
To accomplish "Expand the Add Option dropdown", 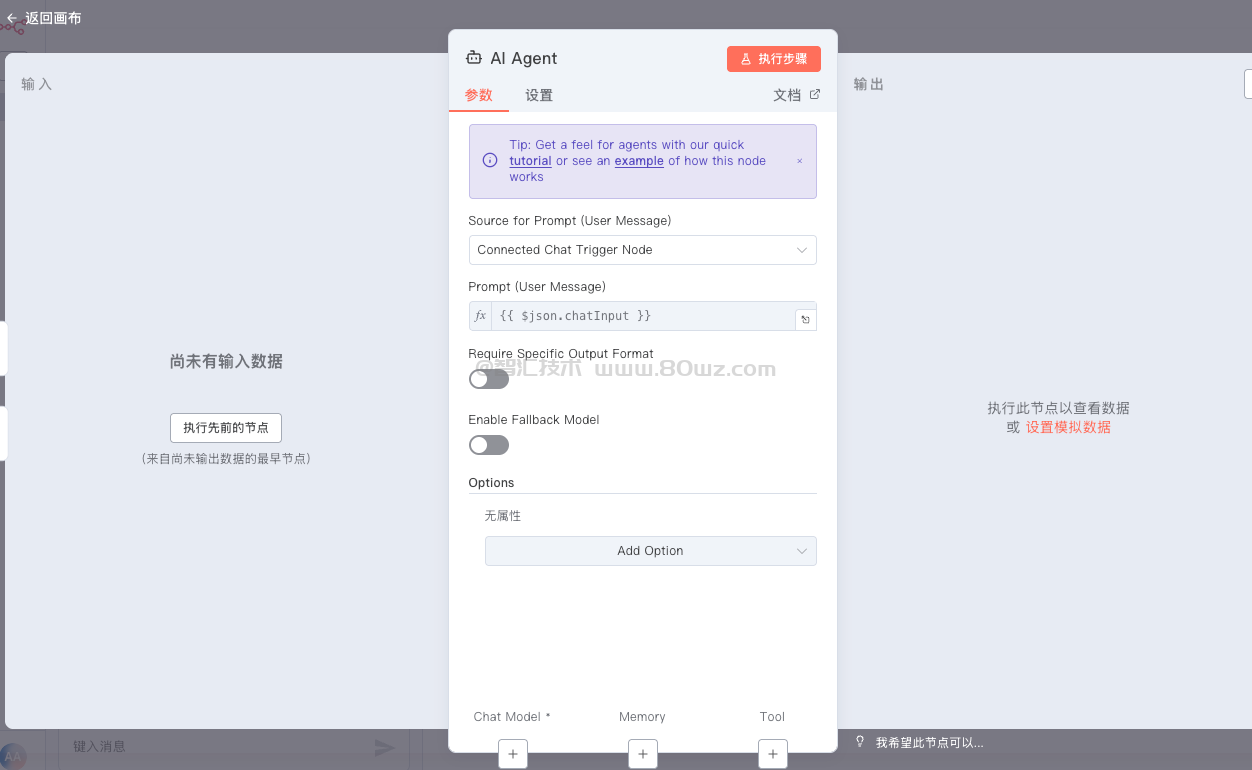I will (650, 551).
